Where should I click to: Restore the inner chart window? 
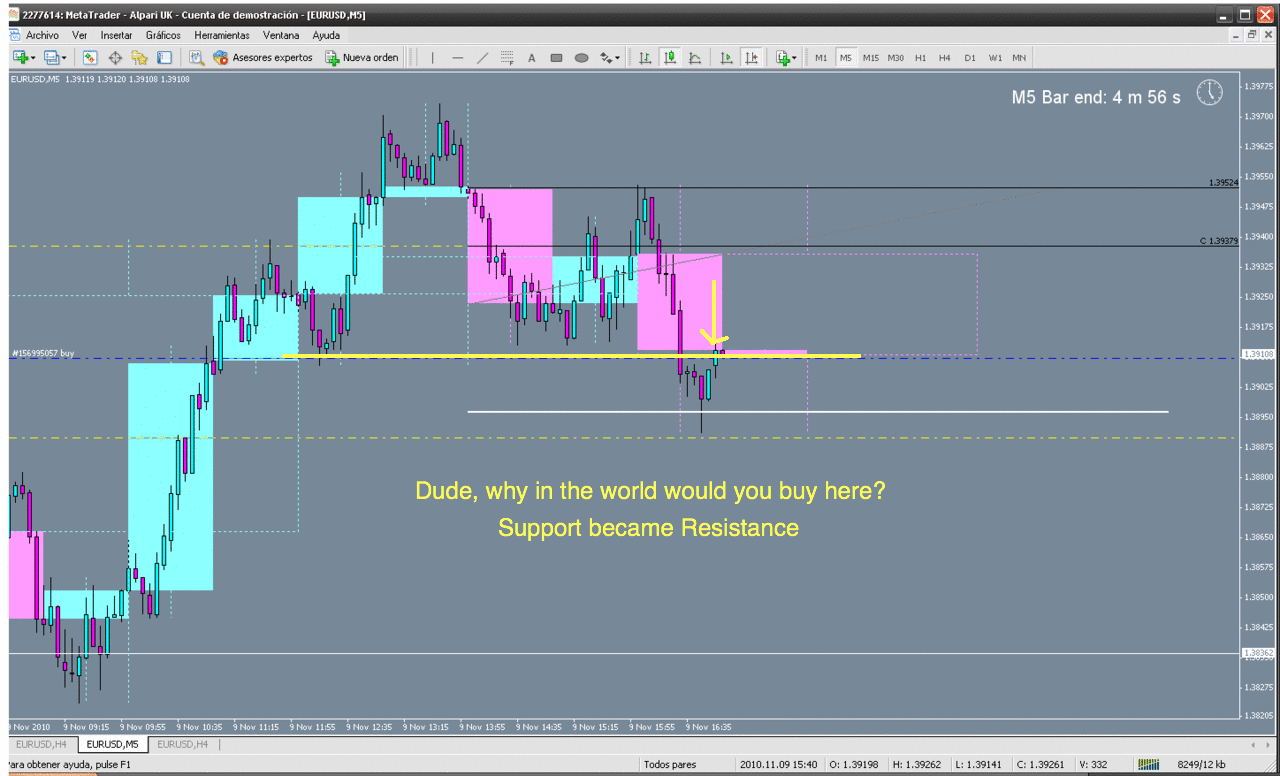(1251, 35)
